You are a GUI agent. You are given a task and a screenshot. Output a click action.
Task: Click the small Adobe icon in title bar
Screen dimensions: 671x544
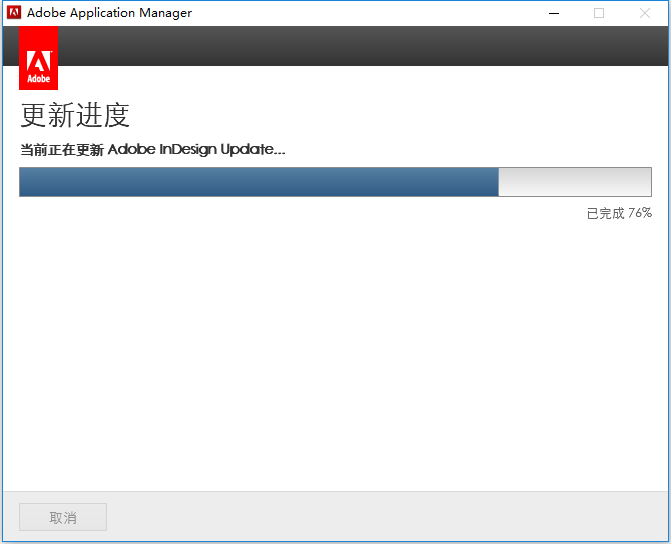(x=14, y=12)
